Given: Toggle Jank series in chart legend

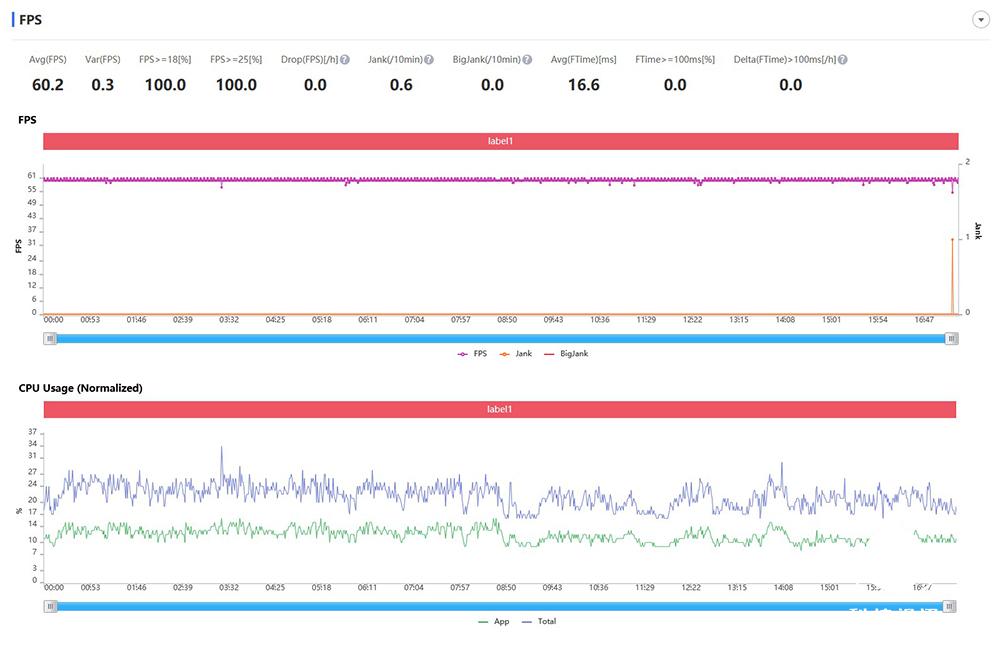Looking at the screenshot, I should pos(516,353).
